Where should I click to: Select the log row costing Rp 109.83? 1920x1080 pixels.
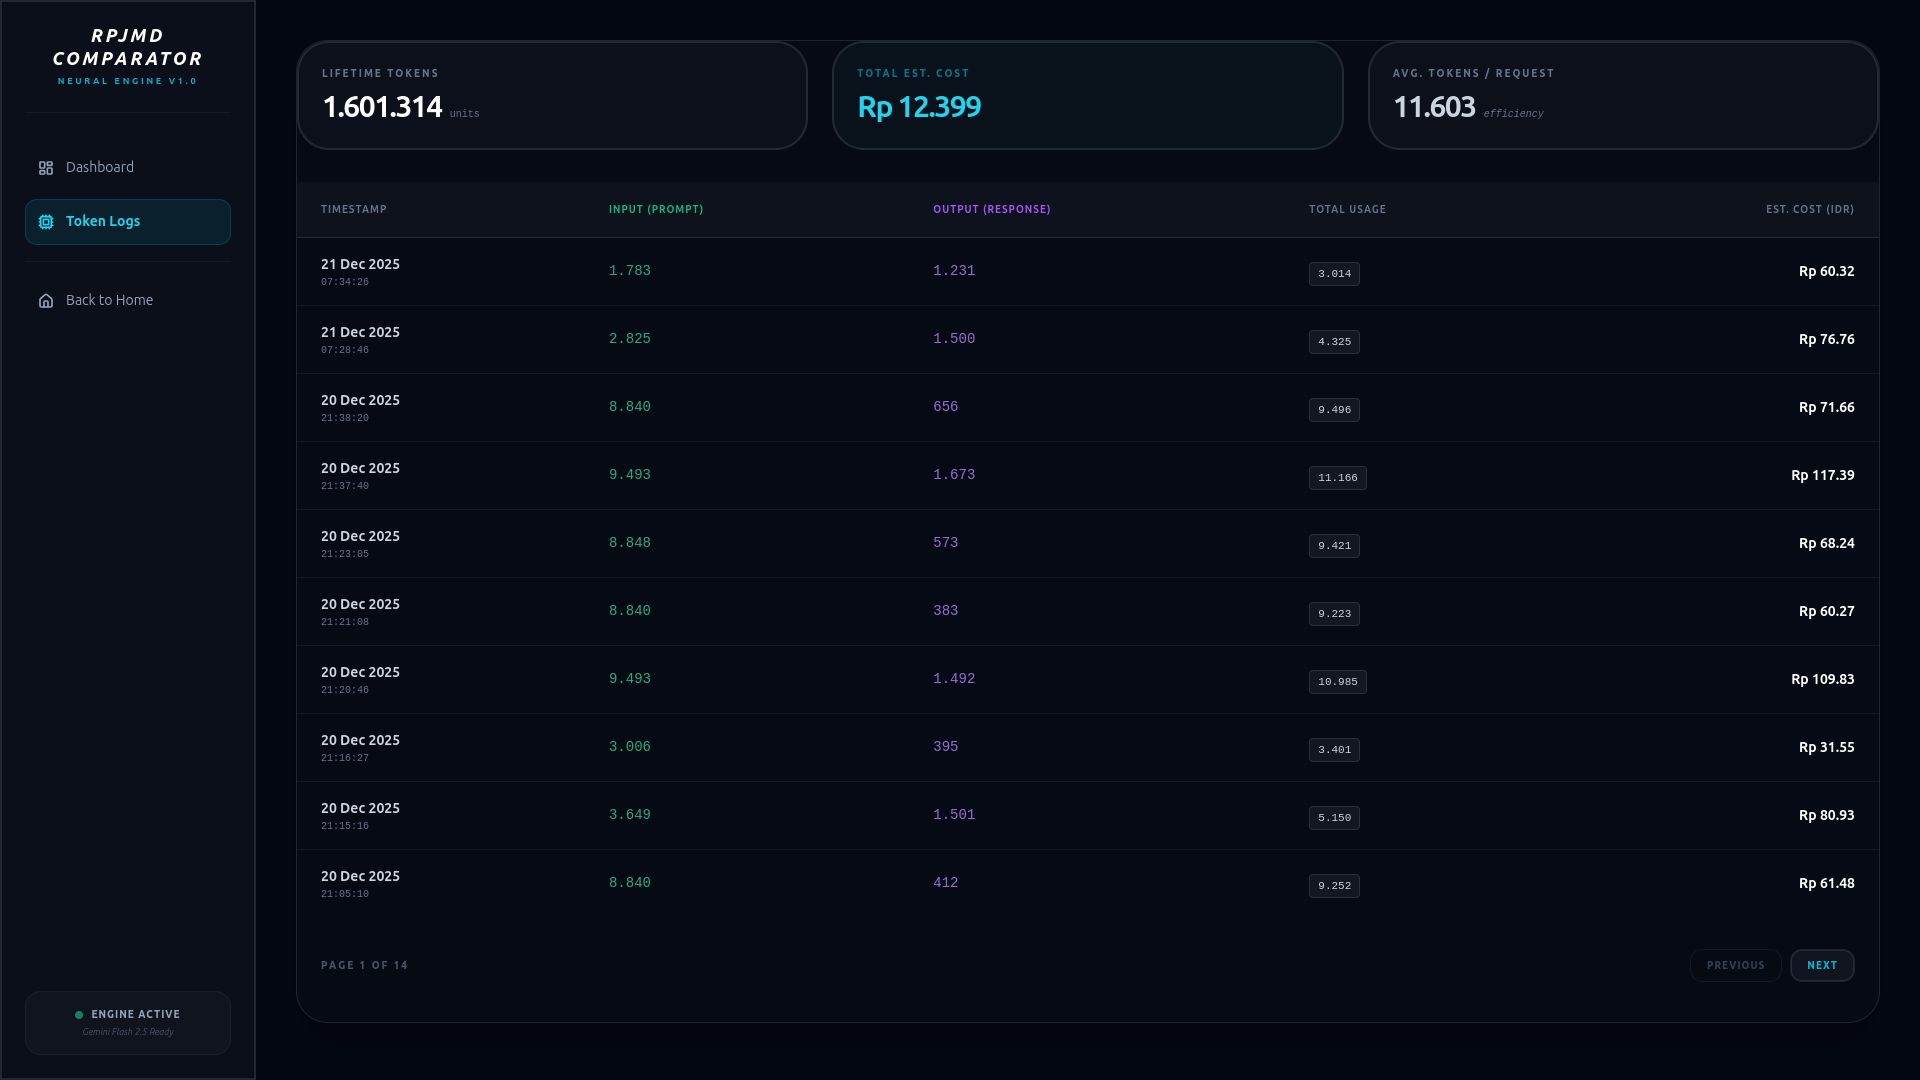pos(1087,680)
